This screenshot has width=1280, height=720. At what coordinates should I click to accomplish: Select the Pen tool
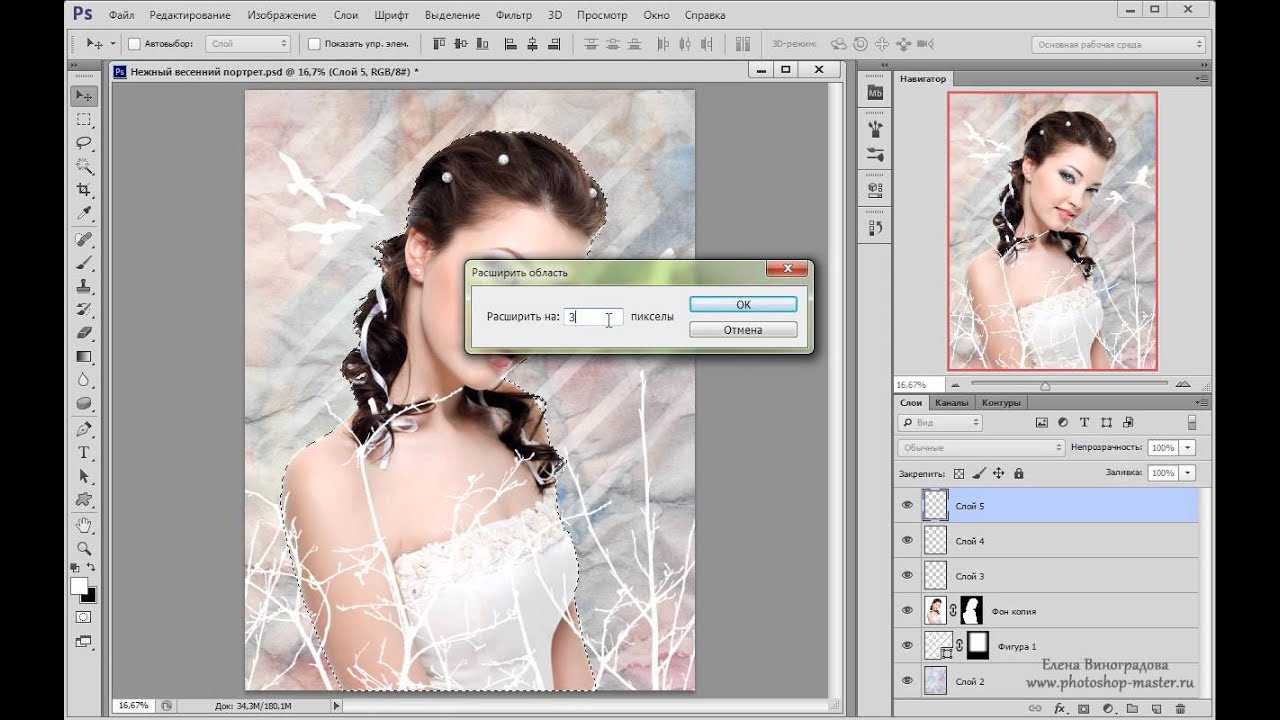pos(84,429)
